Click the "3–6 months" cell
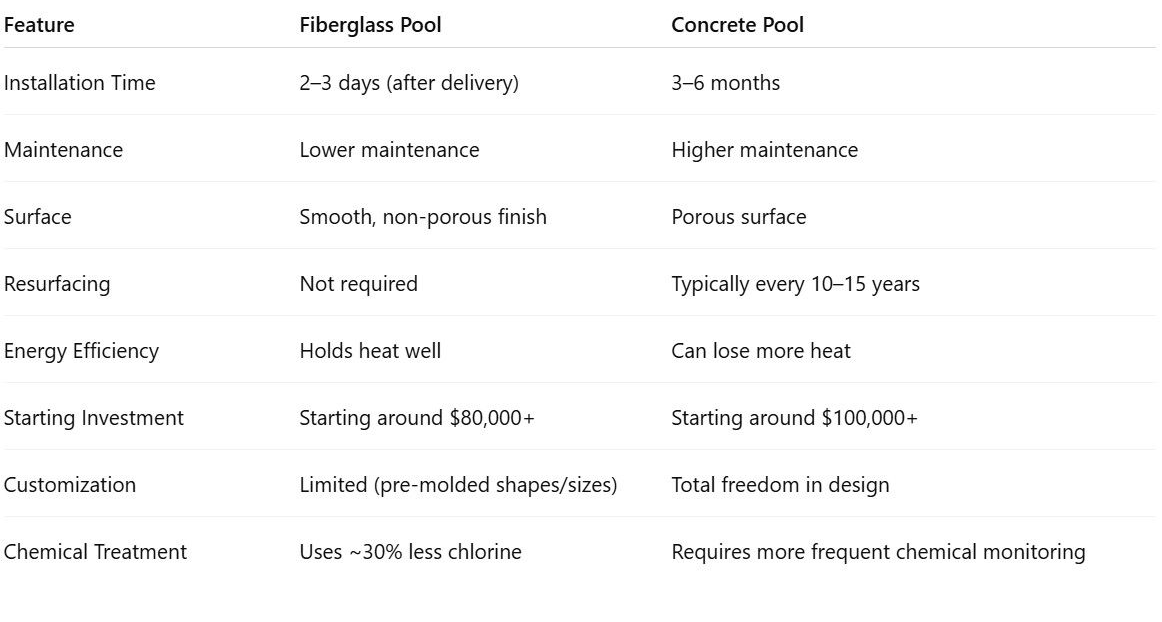1162x622 pixels. point(725,83)
